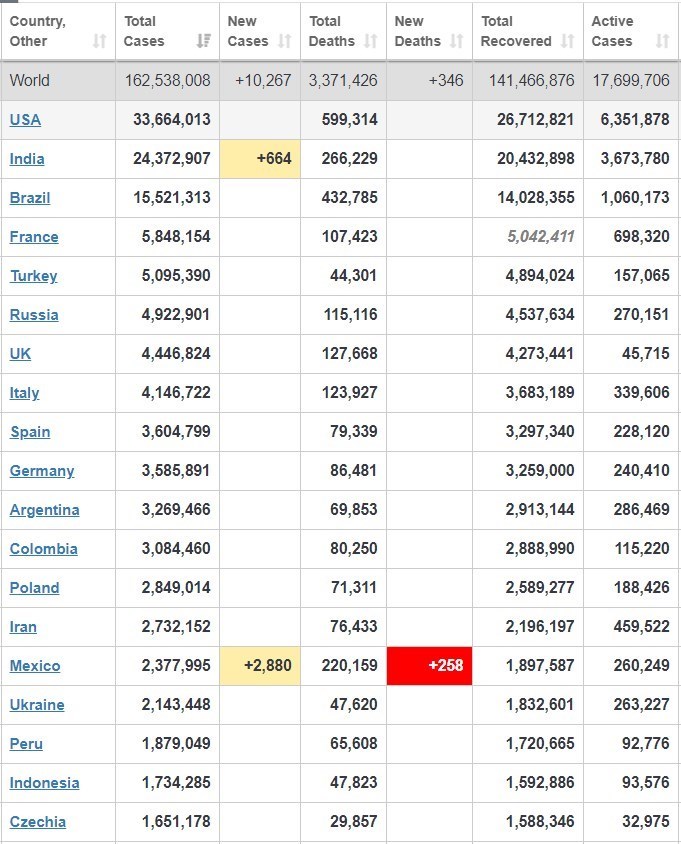The image size is (681, 844).
Task: Sort by New Deaths arrow icon
Action: [457, 41]
